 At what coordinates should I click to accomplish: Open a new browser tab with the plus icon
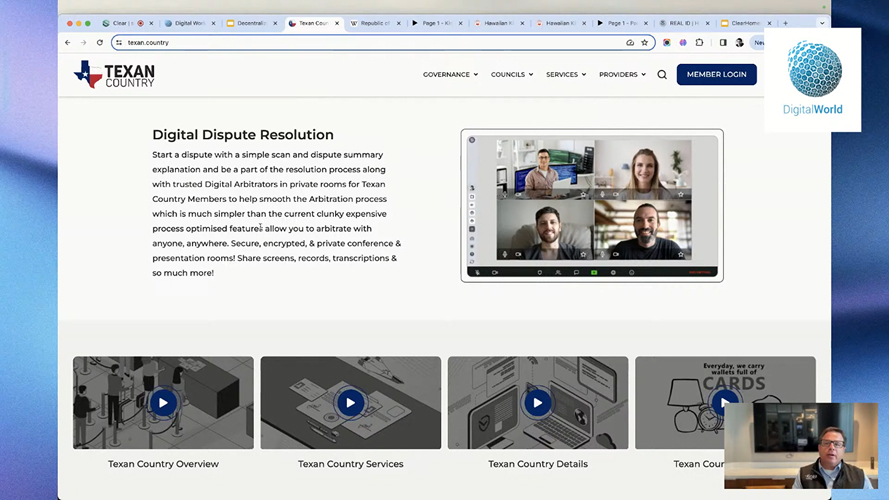[785, 23]
